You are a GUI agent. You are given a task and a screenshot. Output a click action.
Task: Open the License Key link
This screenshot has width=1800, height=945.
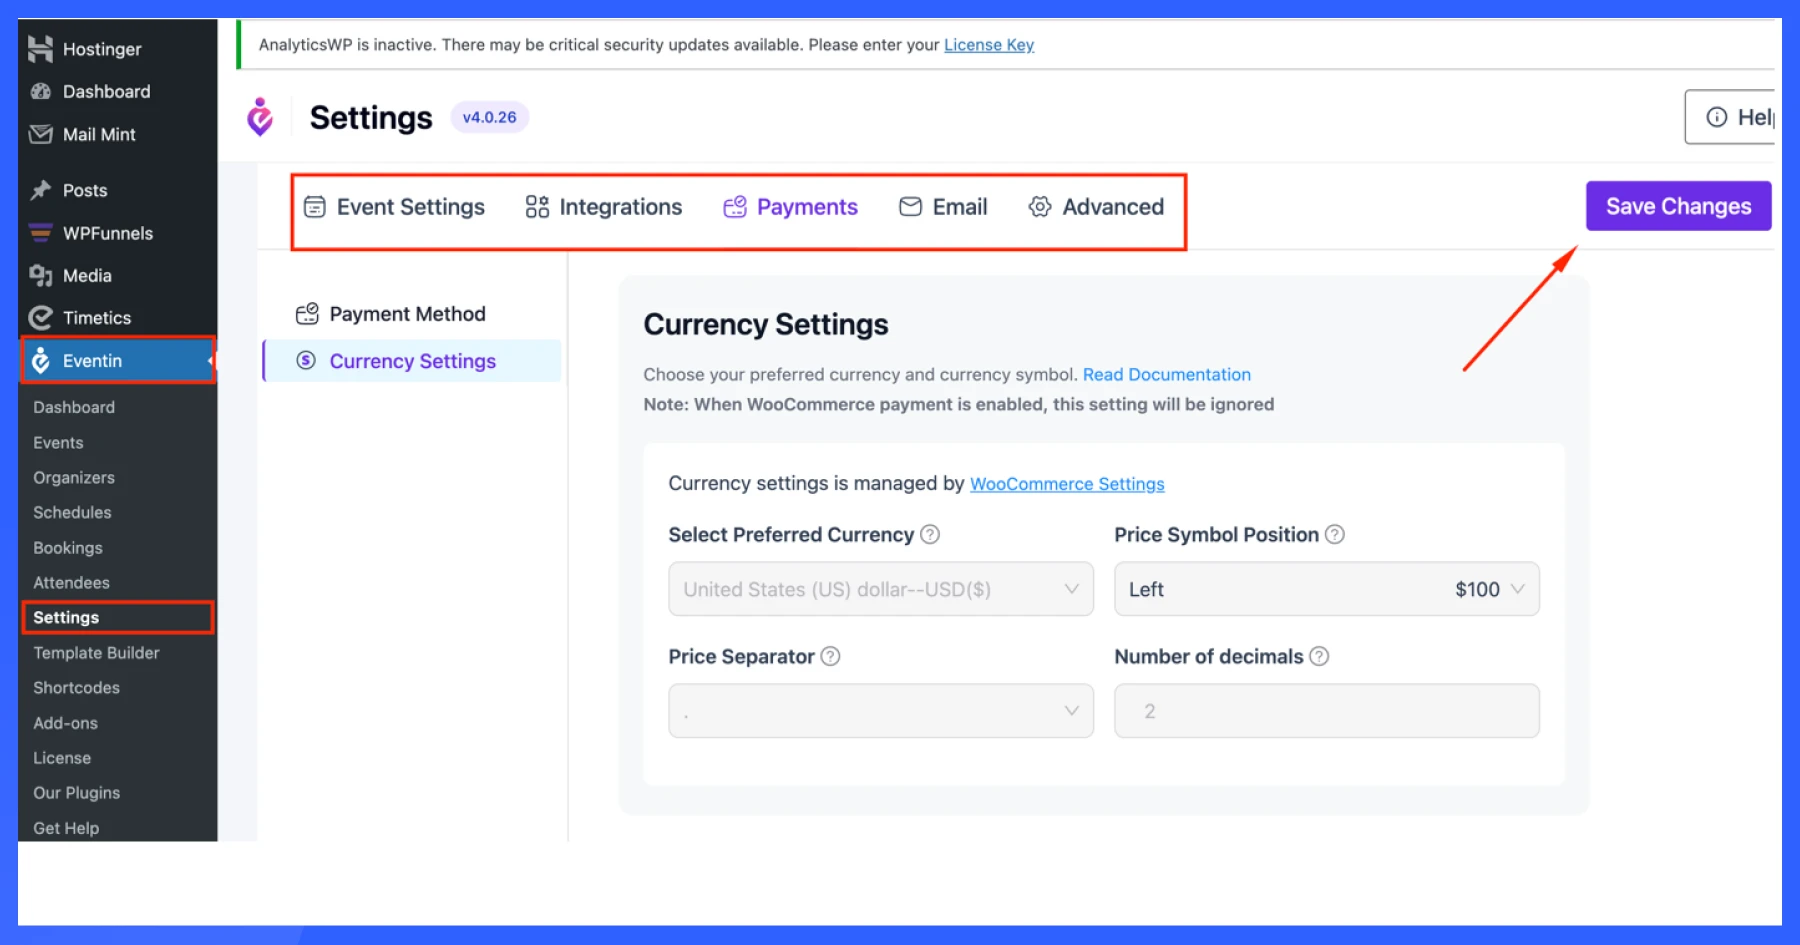coord(989,45)
